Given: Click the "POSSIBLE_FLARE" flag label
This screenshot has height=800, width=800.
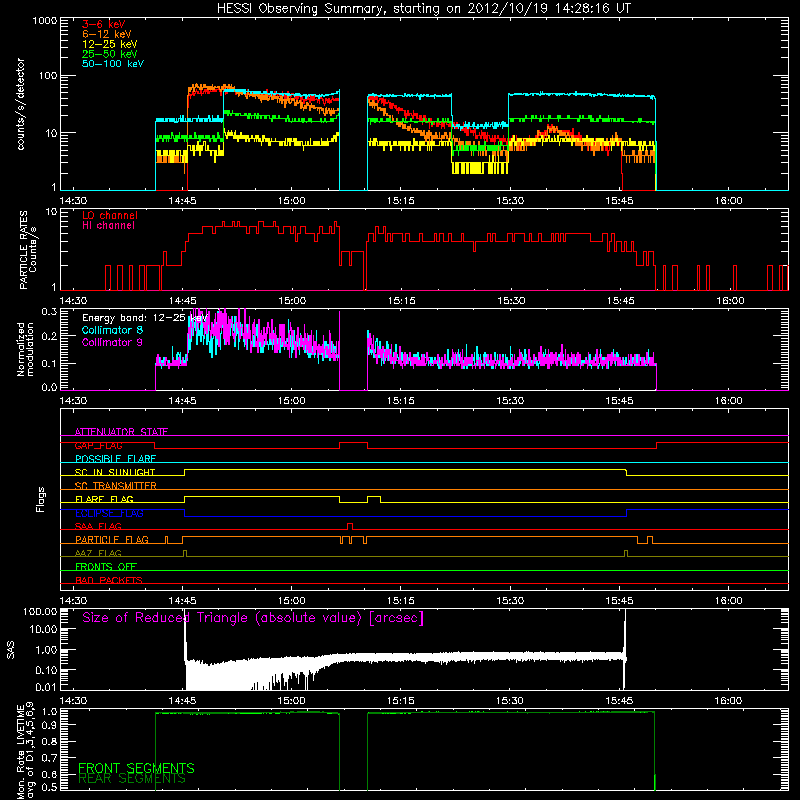Looking at the screenshot, I should point(115,459).
